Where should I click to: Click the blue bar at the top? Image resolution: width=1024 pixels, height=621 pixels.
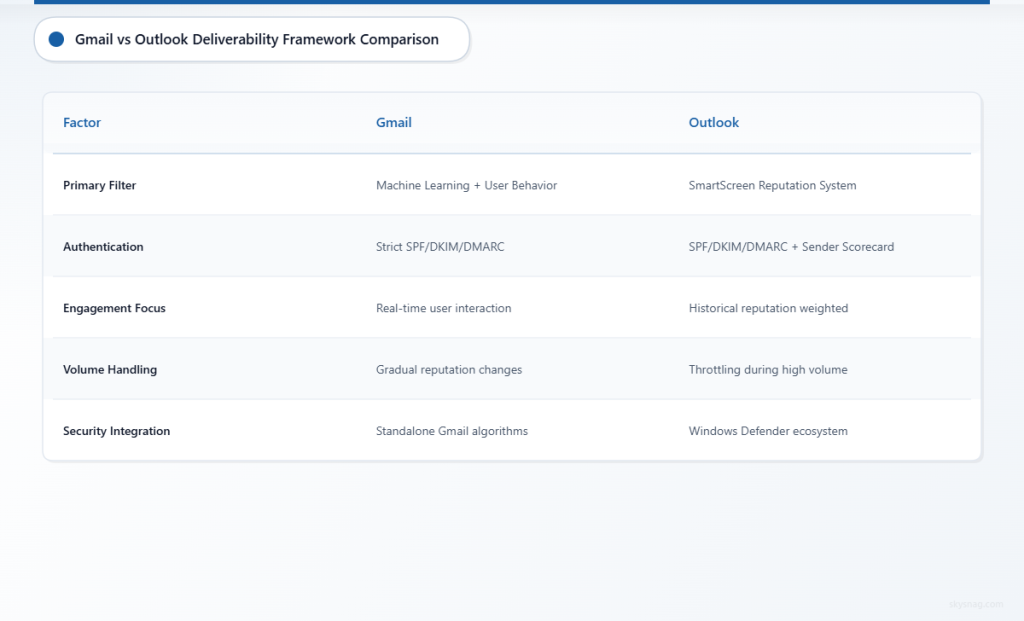pyautogui.click(x=512, y=3)
